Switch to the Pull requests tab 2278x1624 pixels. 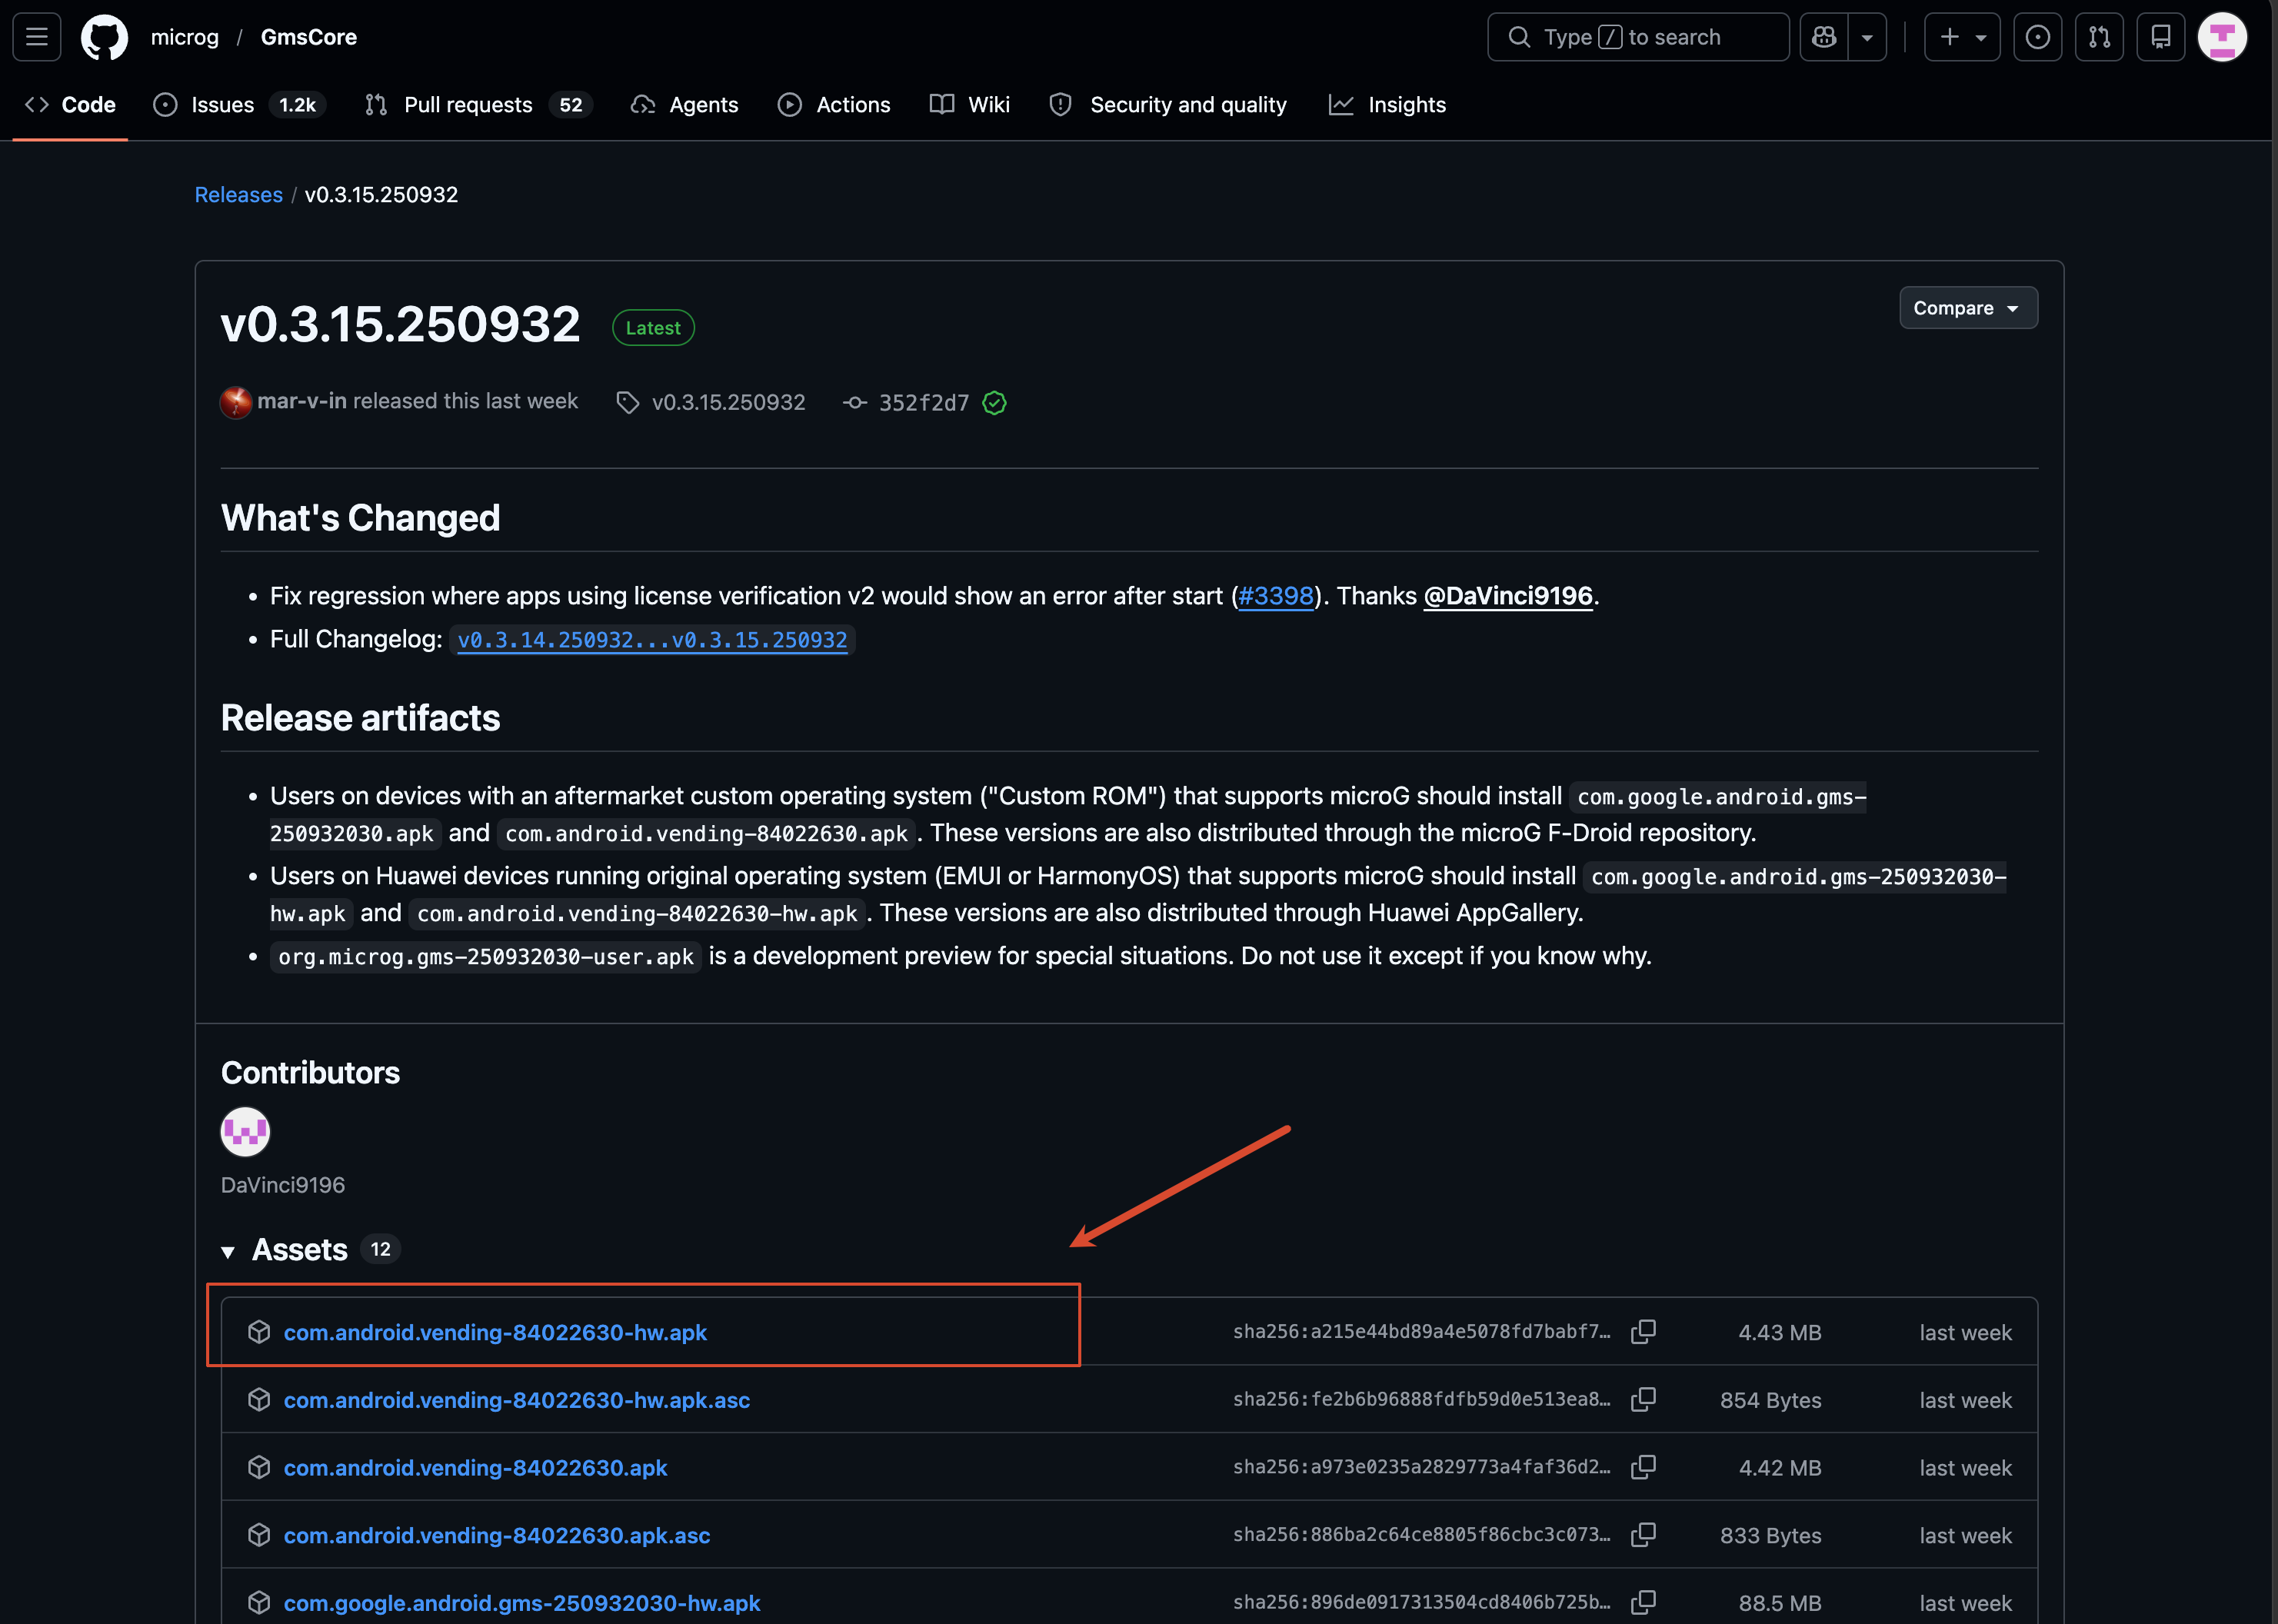[x=478, y=105]
